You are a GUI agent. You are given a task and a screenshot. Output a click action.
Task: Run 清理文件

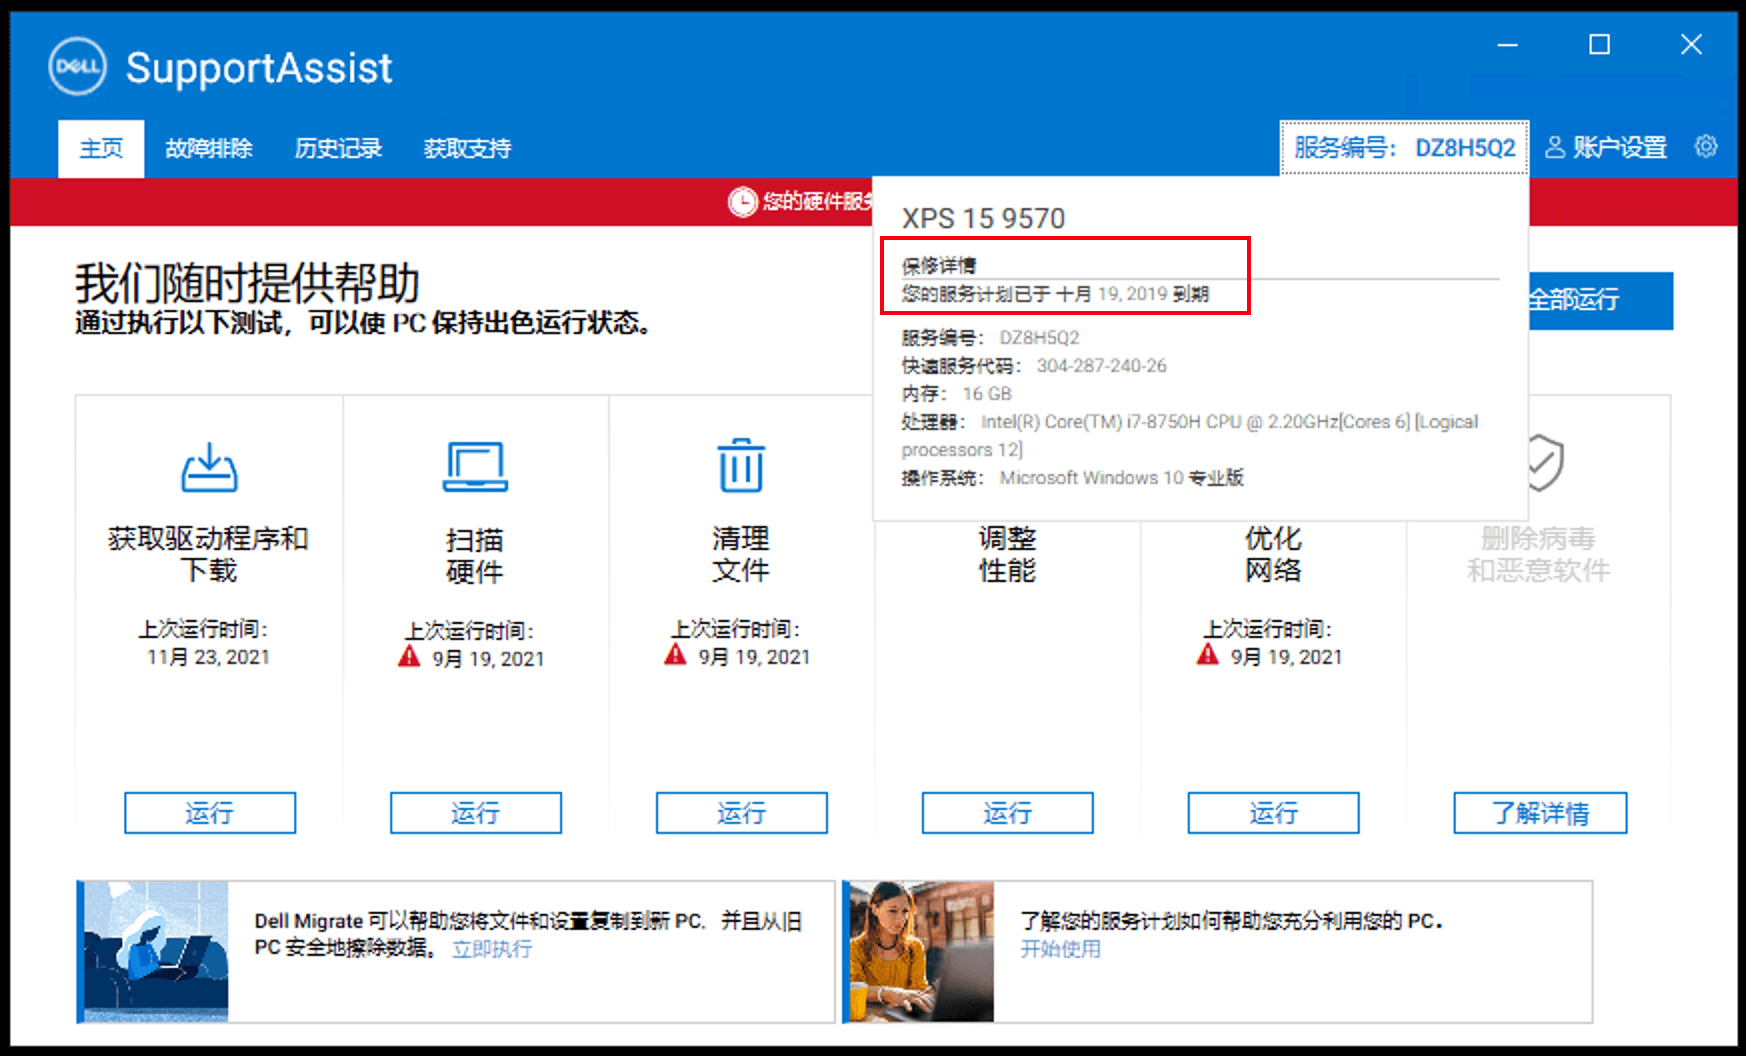point(742,813)
